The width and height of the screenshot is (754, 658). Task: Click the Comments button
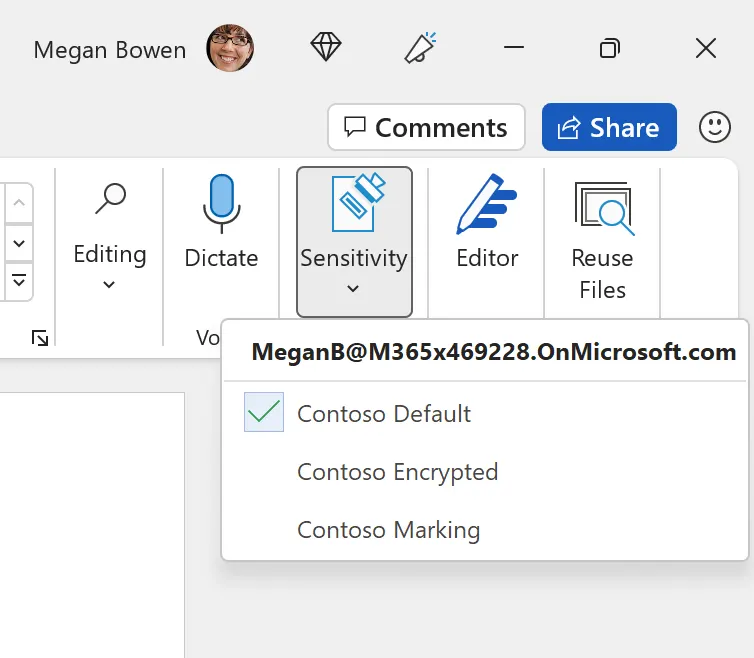click(426, 127)
